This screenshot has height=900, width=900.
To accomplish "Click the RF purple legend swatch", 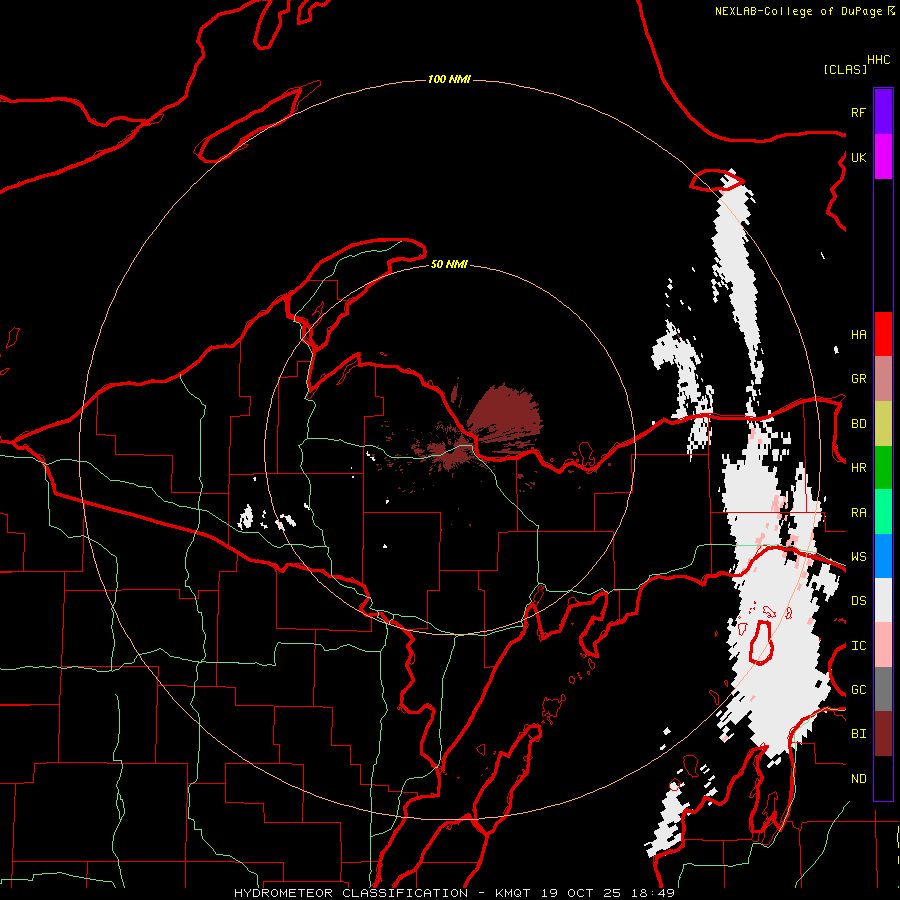I will click(x=883, y=112).
